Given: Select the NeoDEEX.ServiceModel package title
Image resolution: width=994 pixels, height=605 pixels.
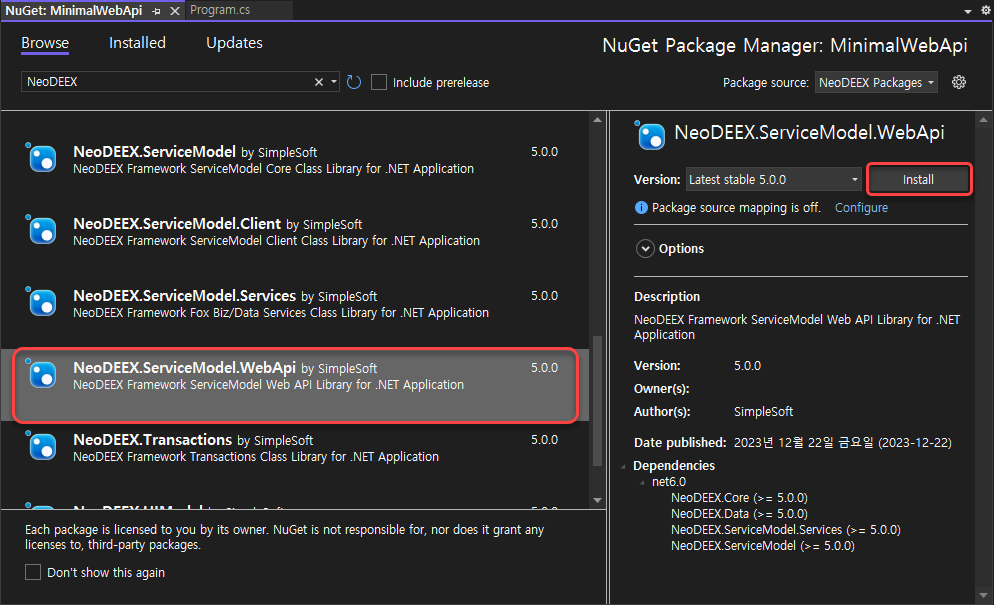Looking at the screenshot, I should pos(155,152).
